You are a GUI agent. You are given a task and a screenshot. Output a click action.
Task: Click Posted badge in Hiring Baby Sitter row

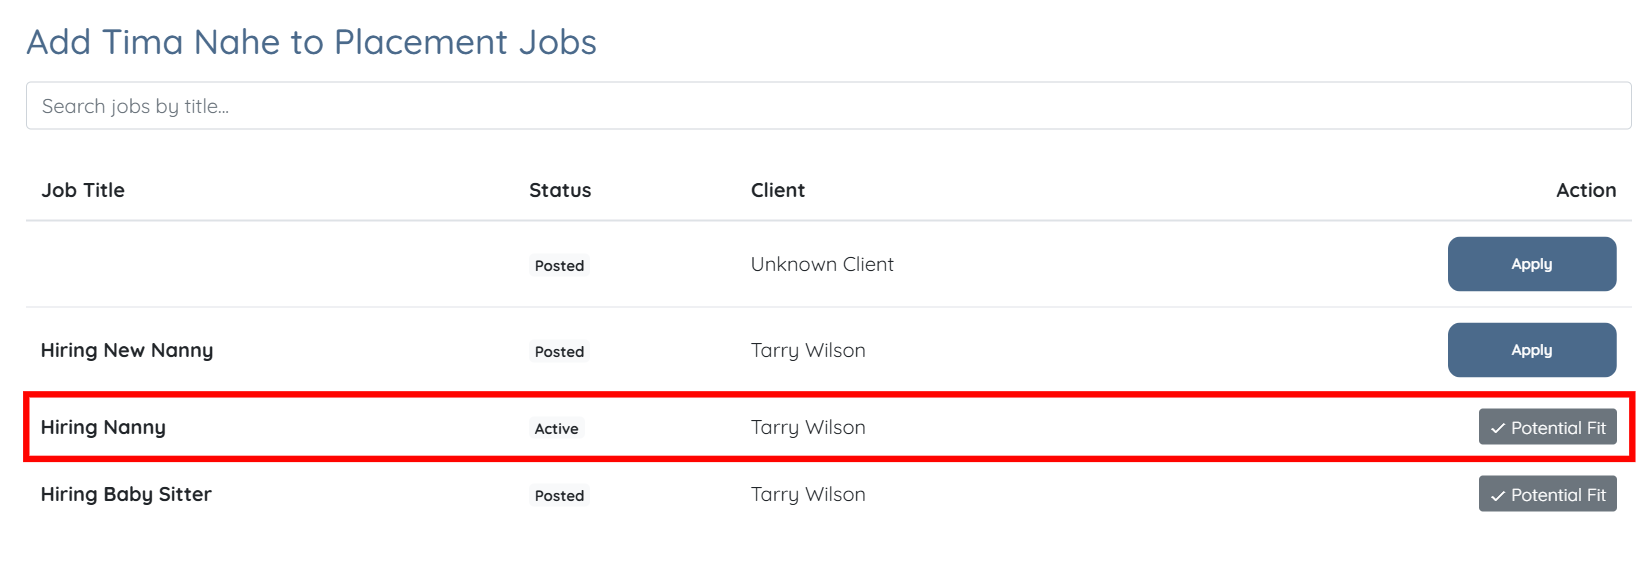click(x=559, y=496)
